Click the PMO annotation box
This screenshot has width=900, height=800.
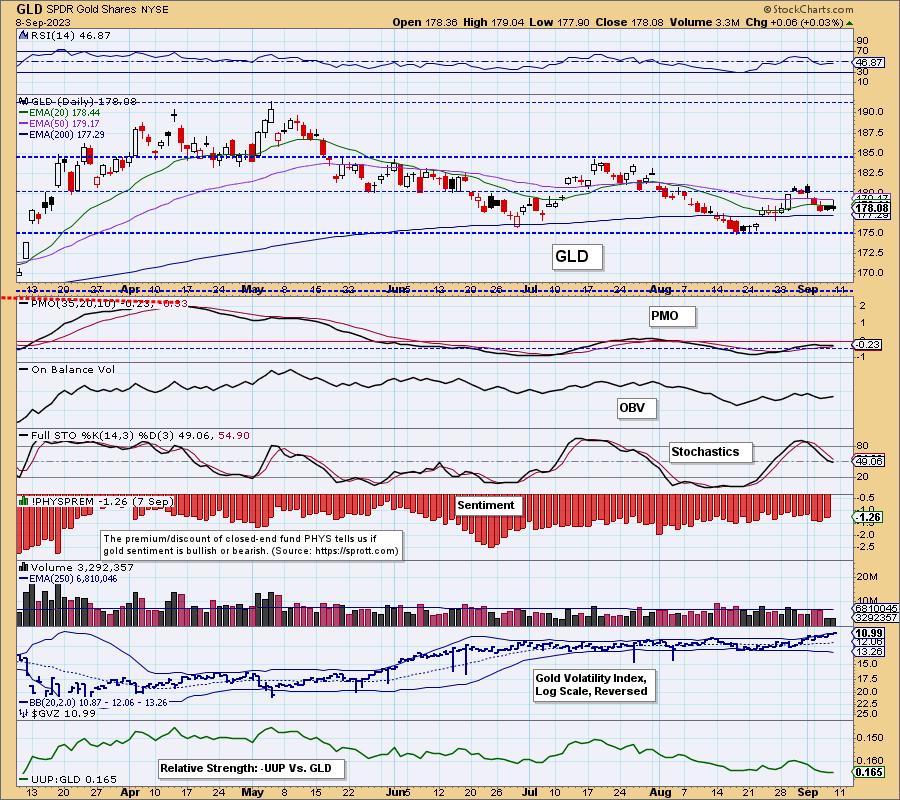pos(672,316)
